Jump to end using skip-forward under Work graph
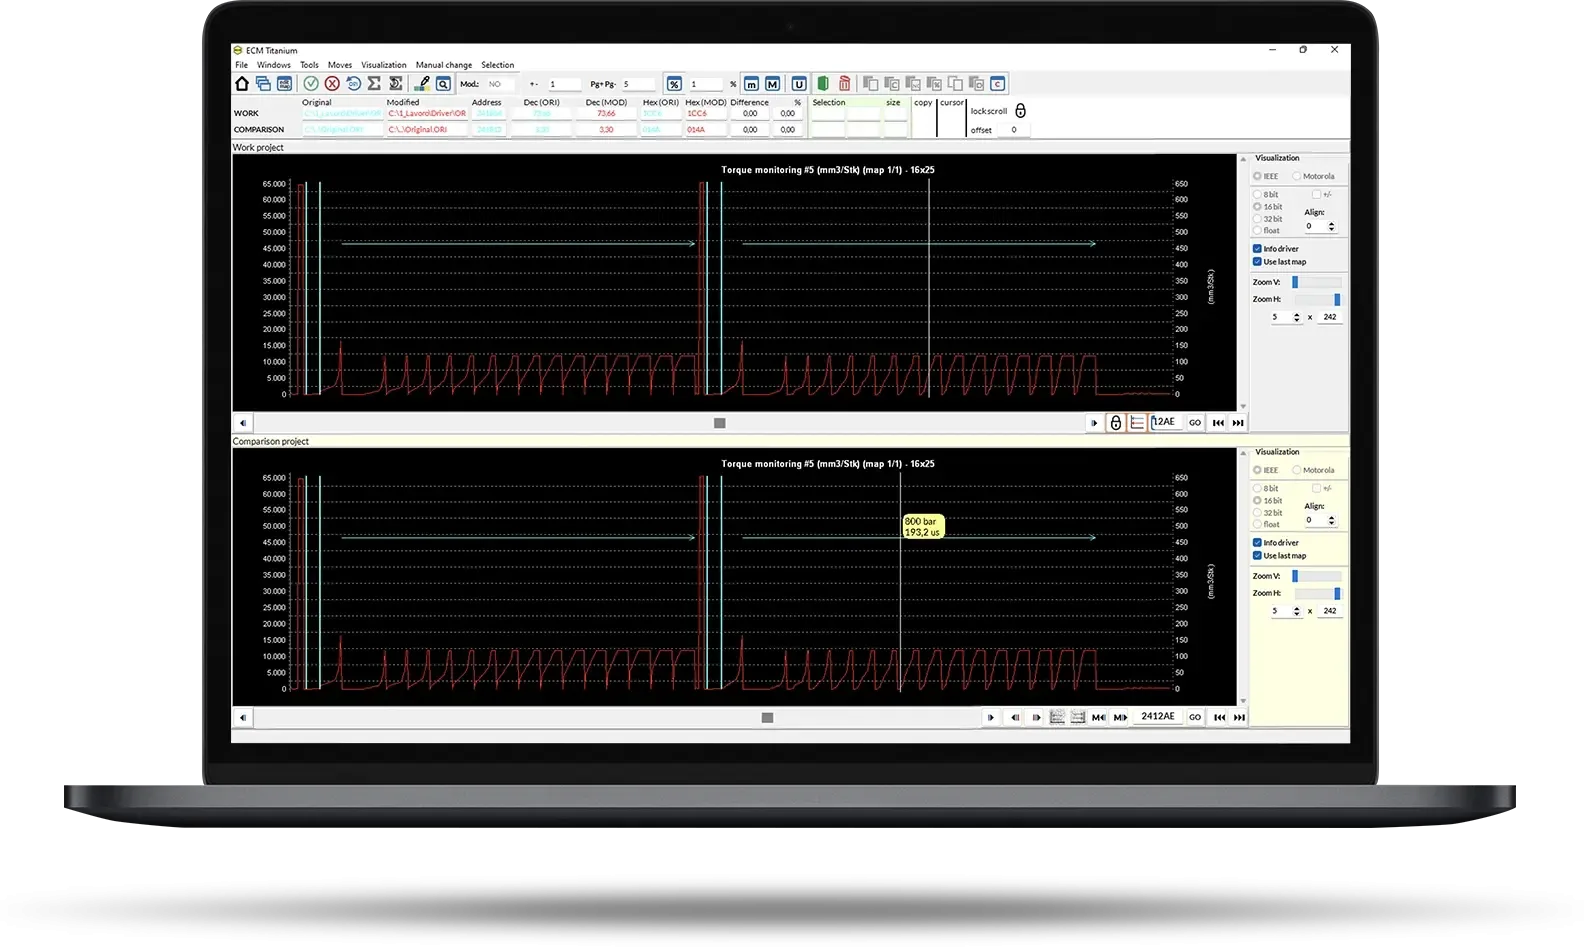 coord(1238,423)
